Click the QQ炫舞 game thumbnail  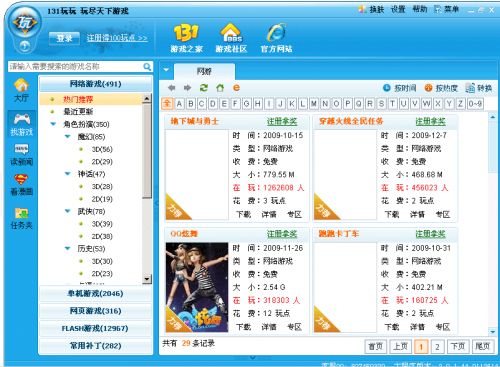[x=197, y=287]
